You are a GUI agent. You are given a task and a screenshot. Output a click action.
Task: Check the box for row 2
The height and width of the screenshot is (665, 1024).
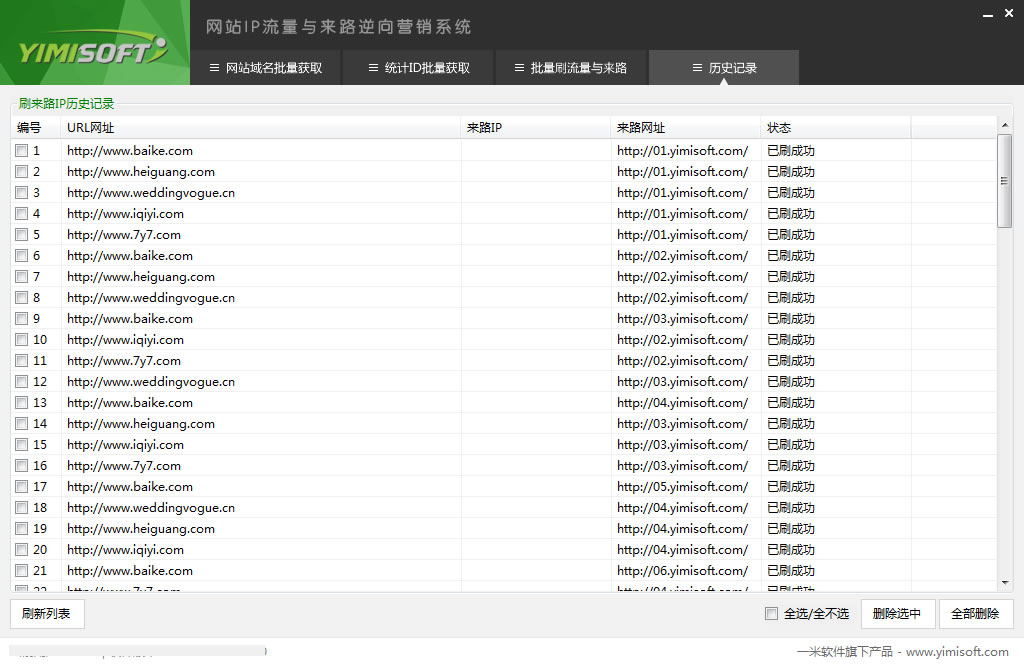[22, 172]
